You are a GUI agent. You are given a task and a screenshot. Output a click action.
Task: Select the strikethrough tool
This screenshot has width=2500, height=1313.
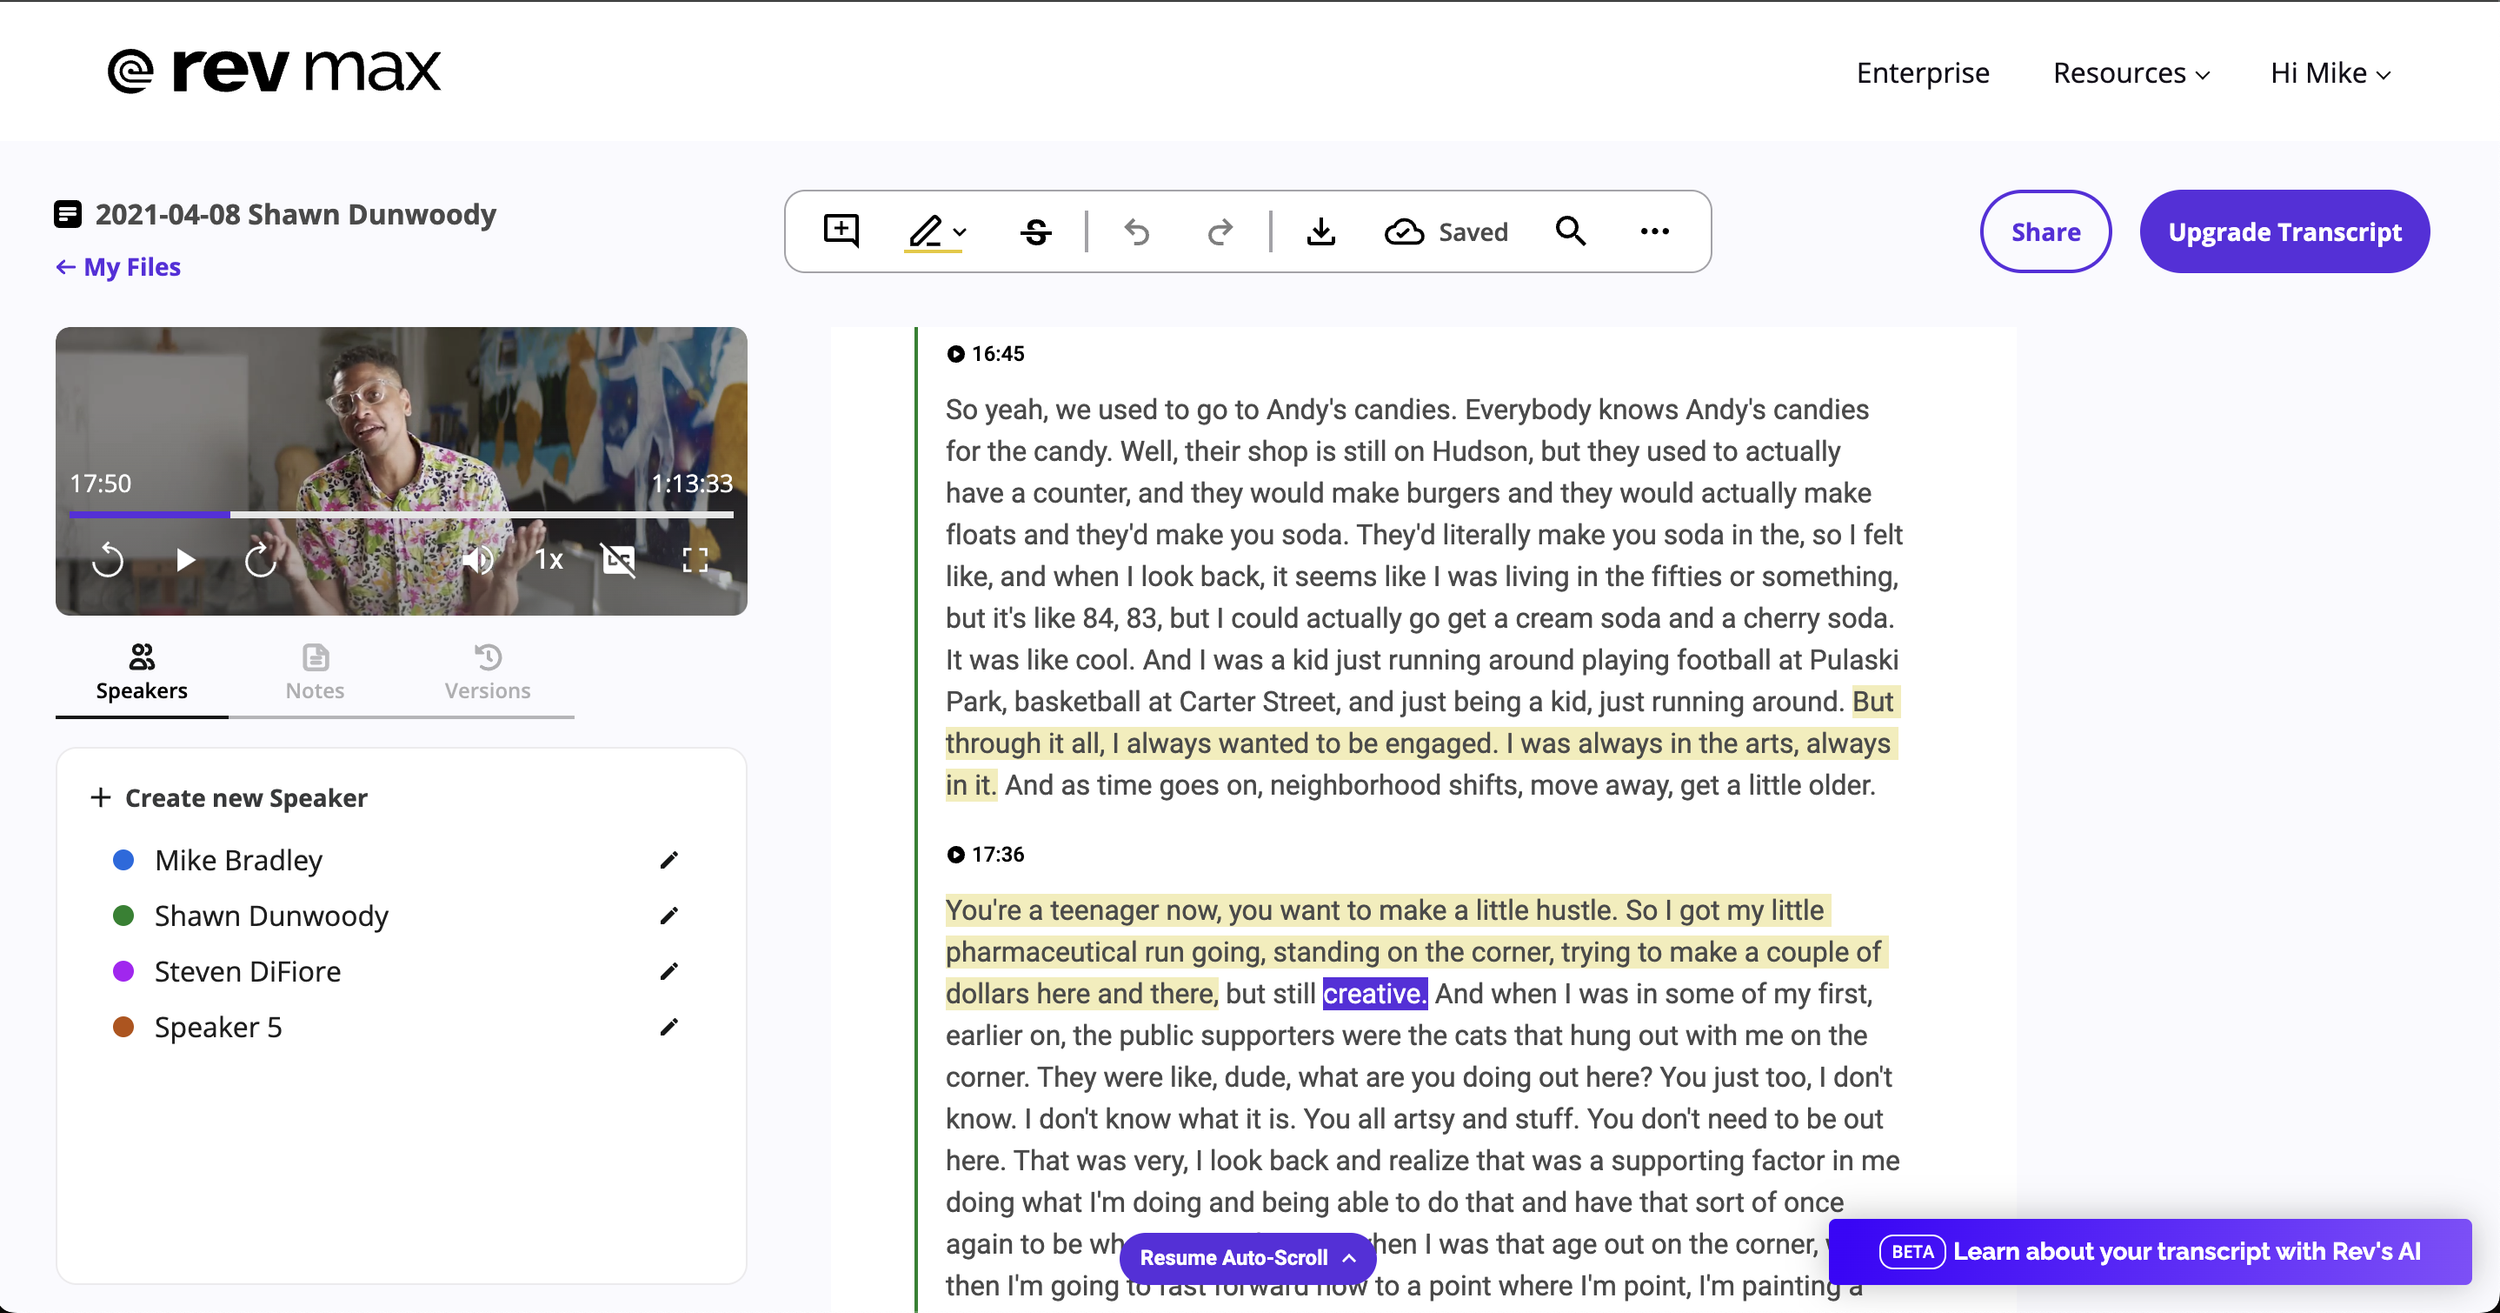[1036, 232]
